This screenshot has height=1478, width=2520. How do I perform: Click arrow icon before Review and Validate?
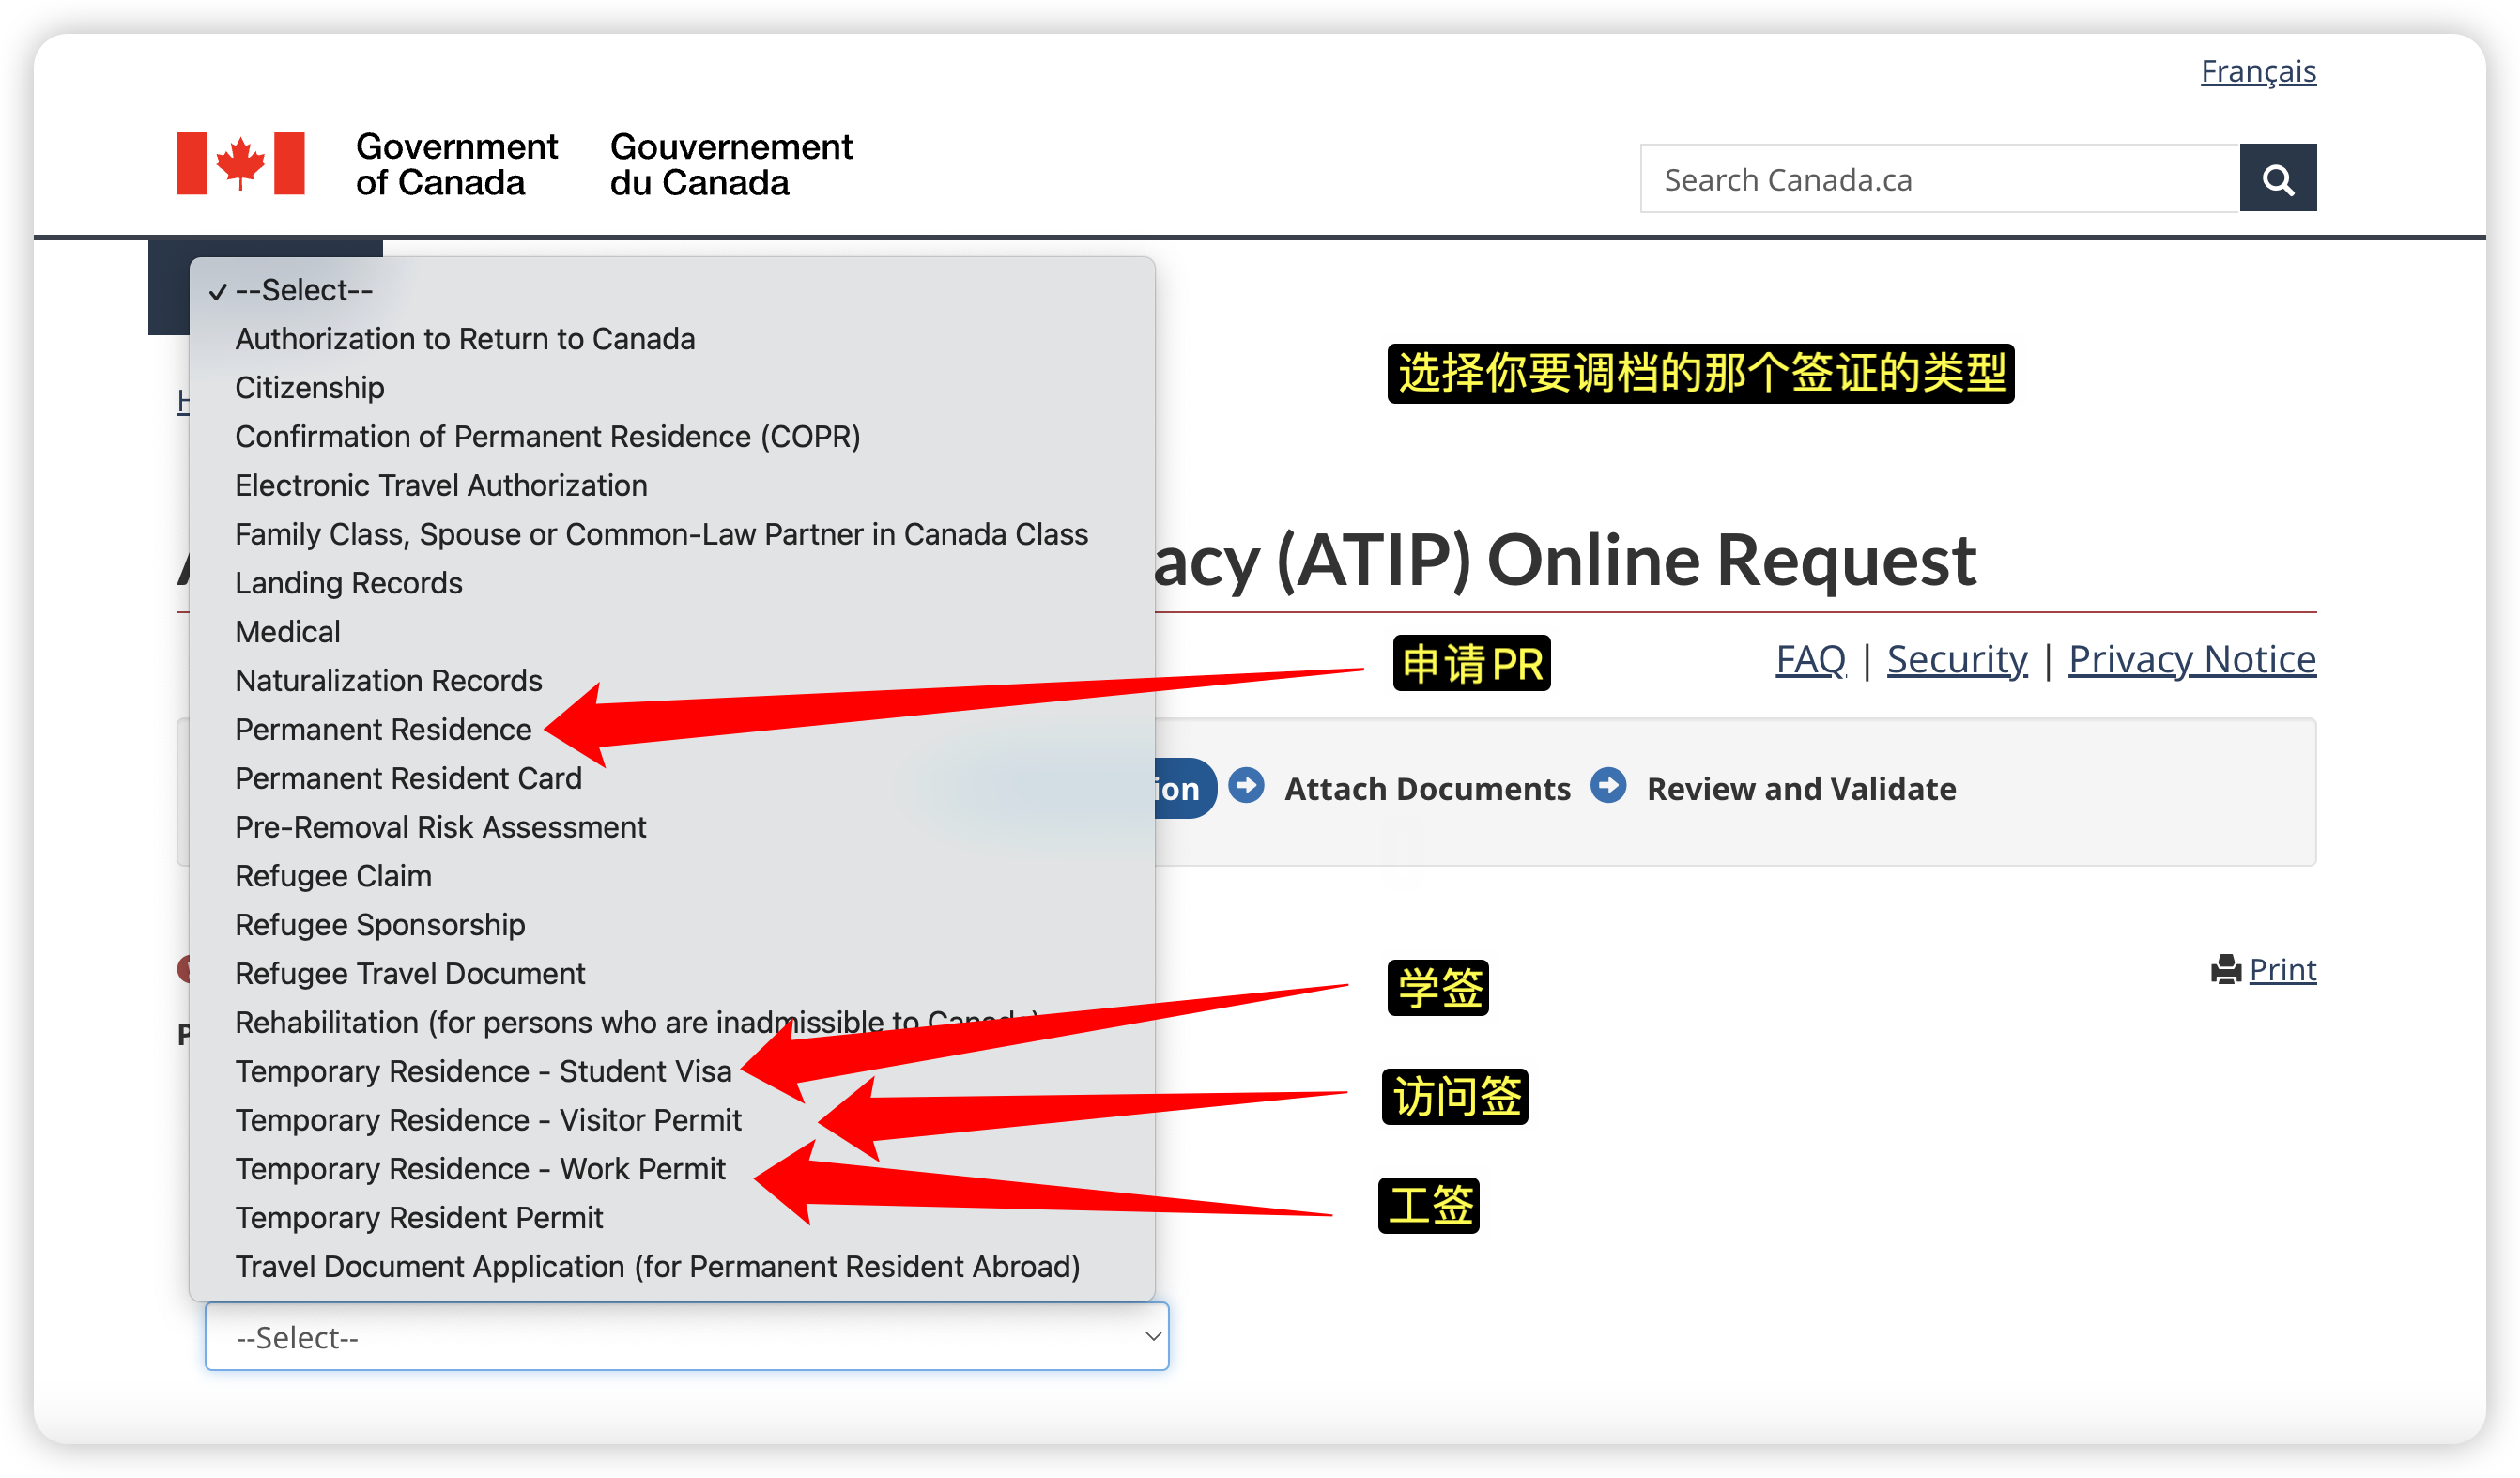1608,785
